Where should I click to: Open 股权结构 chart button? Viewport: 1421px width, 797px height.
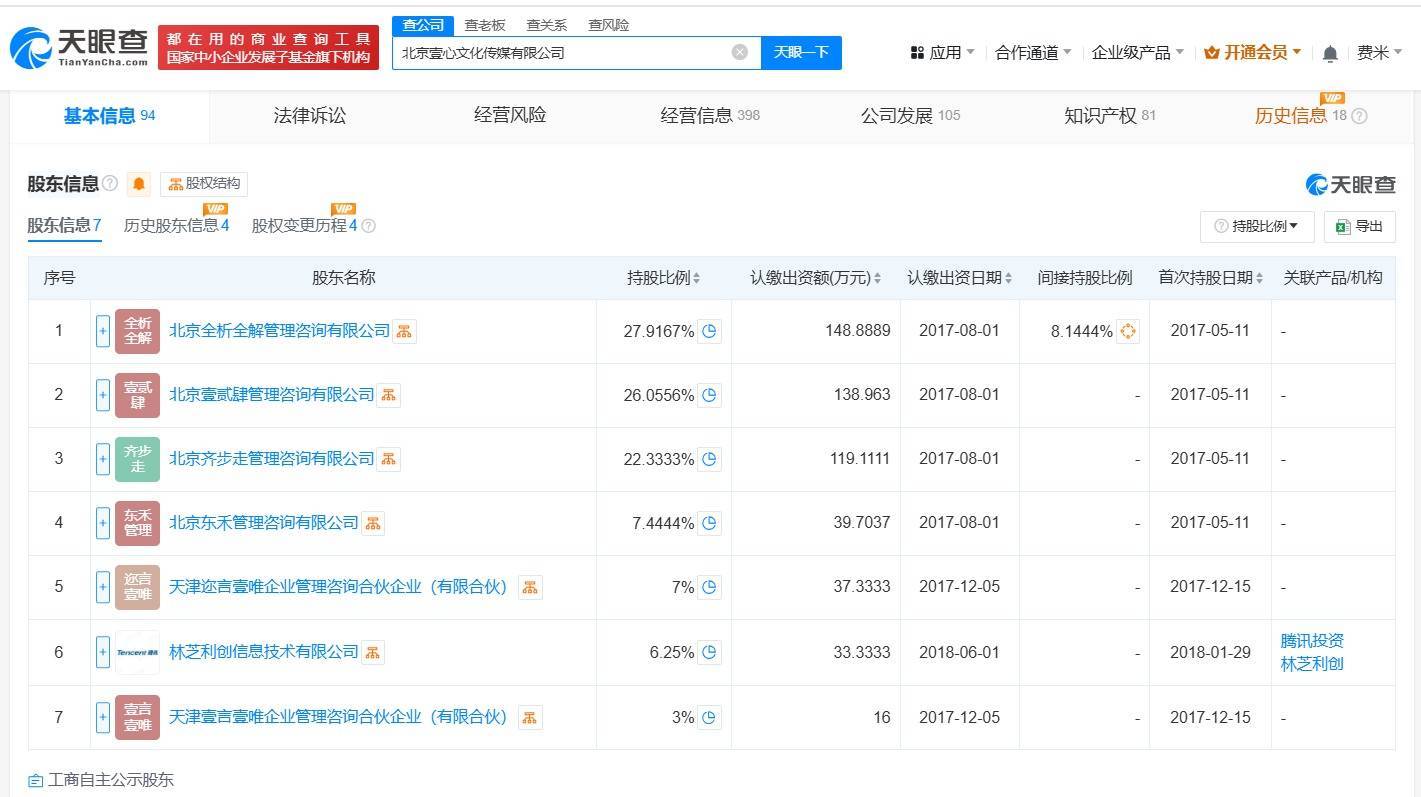(204, 184)
